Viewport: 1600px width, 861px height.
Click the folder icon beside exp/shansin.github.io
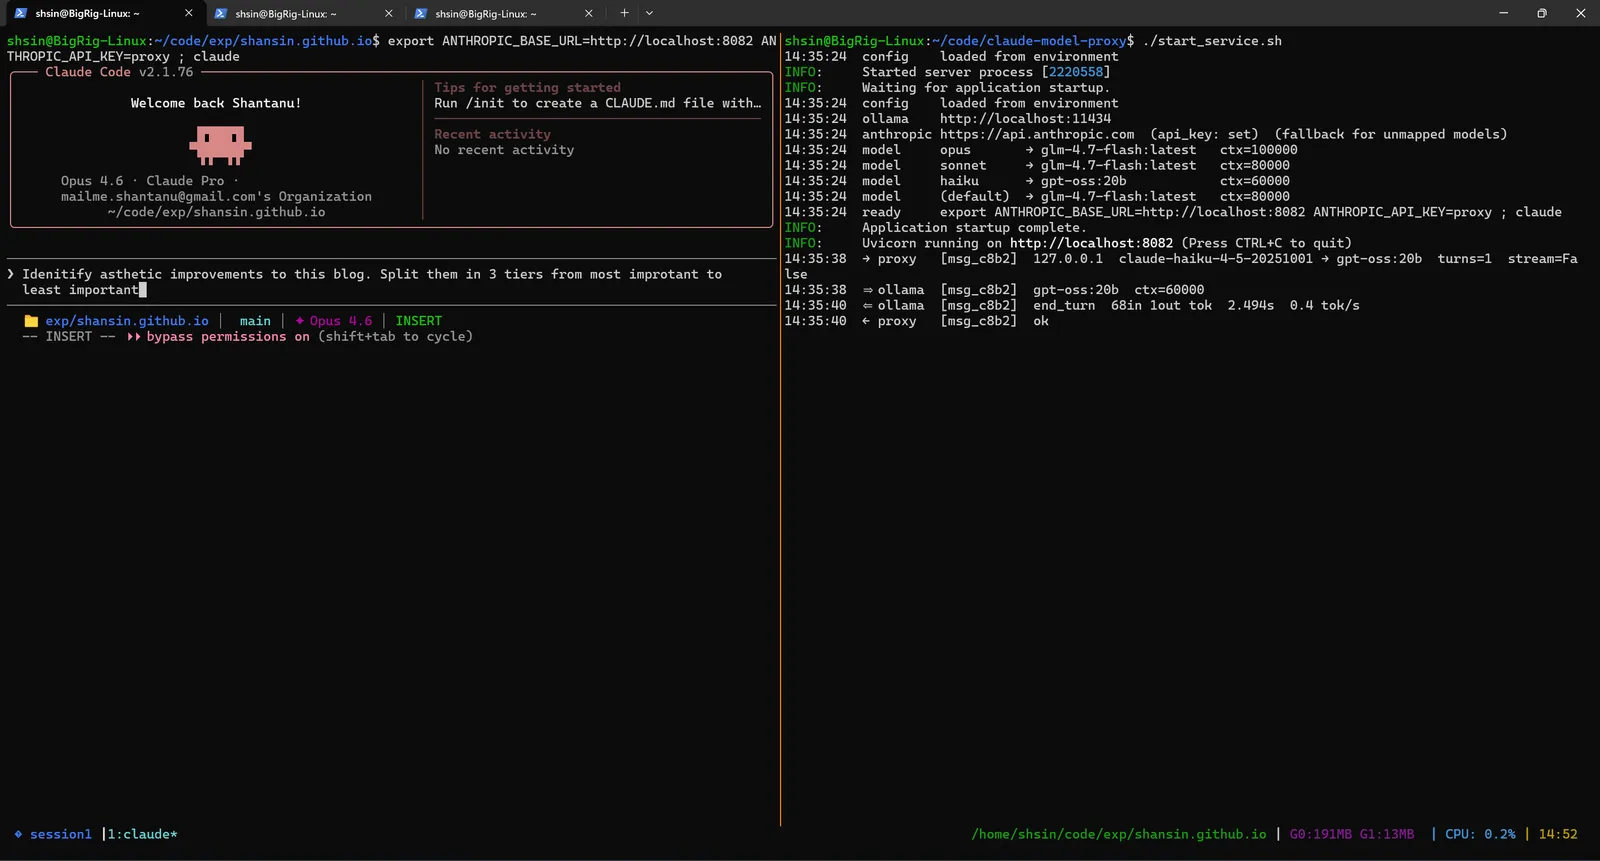click(31, 321)
